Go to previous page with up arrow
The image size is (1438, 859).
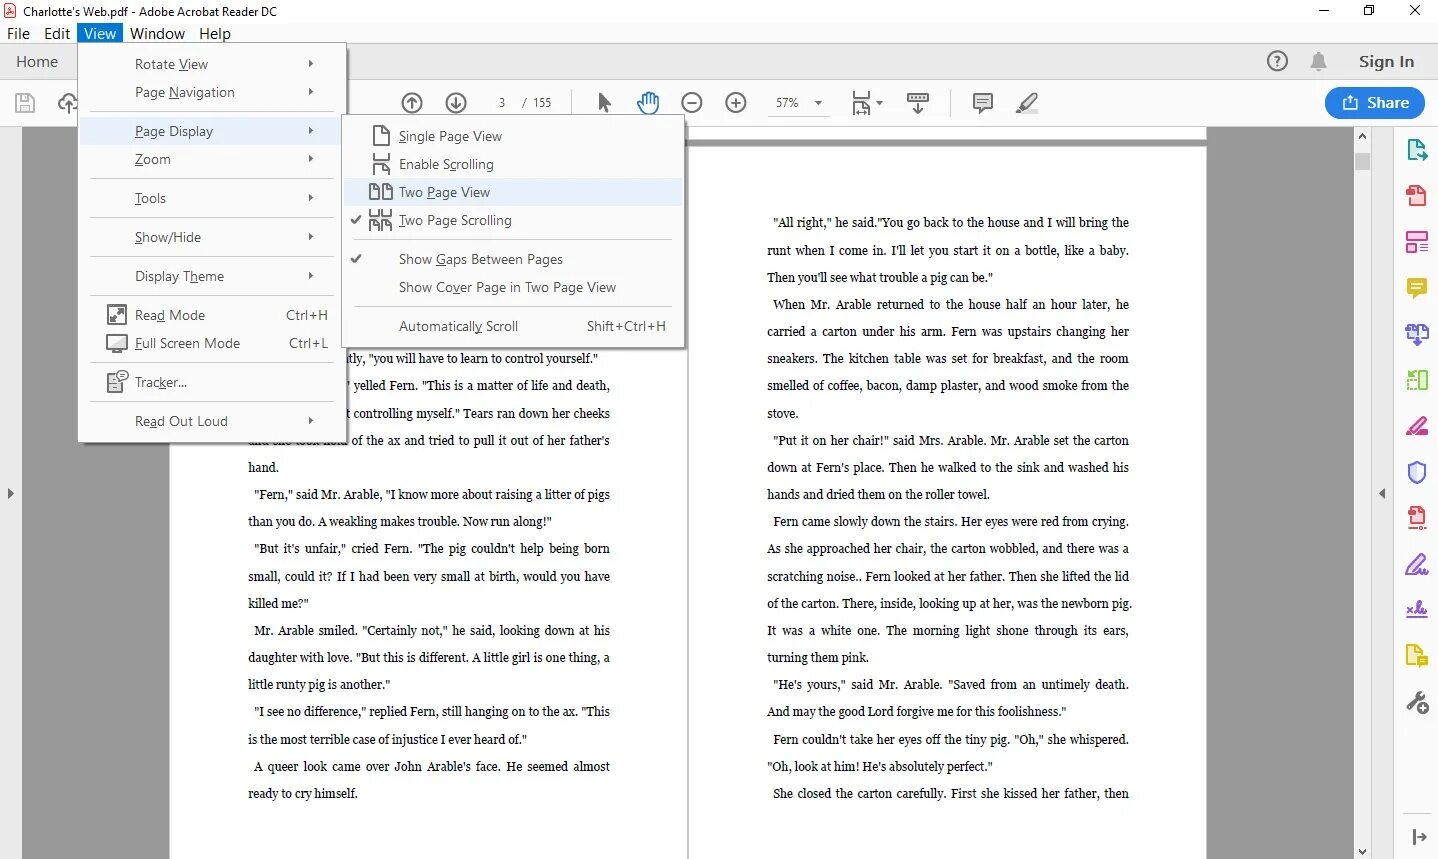pyautogui.click(x=412, y=103)
